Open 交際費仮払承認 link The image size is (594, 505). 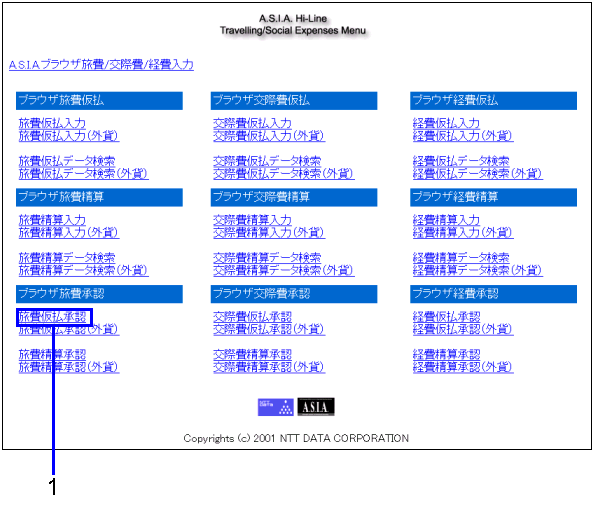point(252,317)
